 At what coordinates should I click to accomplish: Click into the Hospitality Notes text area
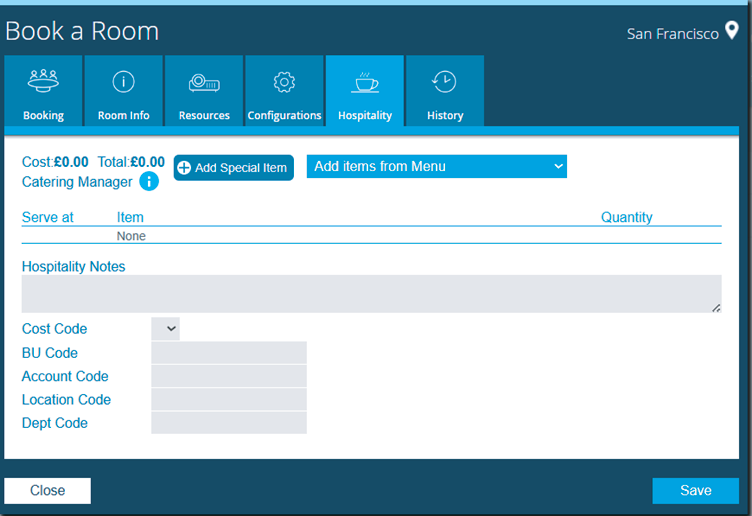371,294
